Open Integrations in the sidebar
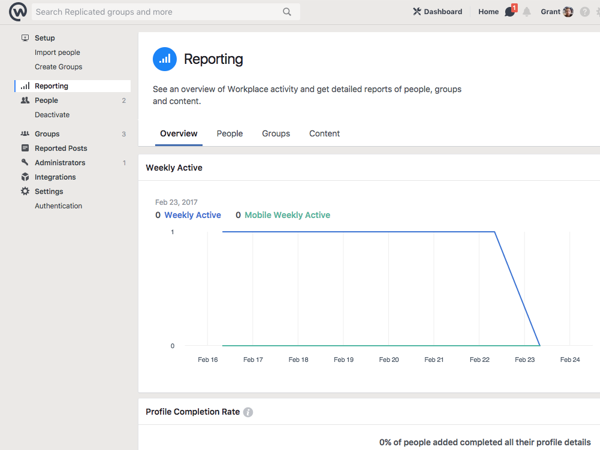Image resolution: width=600 pixels, height=450 pixels. pyautogui.click(x=55, y=177)
